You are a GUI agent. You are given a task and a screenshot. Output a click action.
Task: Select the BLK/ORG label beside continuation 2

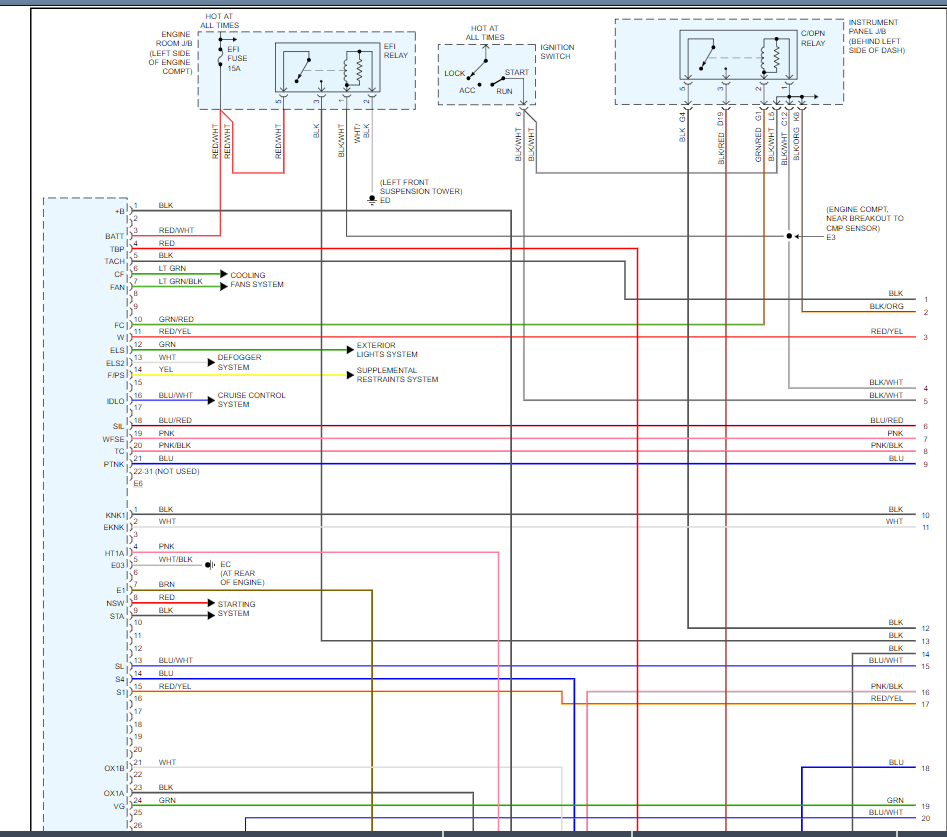pyautogui.click(x=886, y=306)
